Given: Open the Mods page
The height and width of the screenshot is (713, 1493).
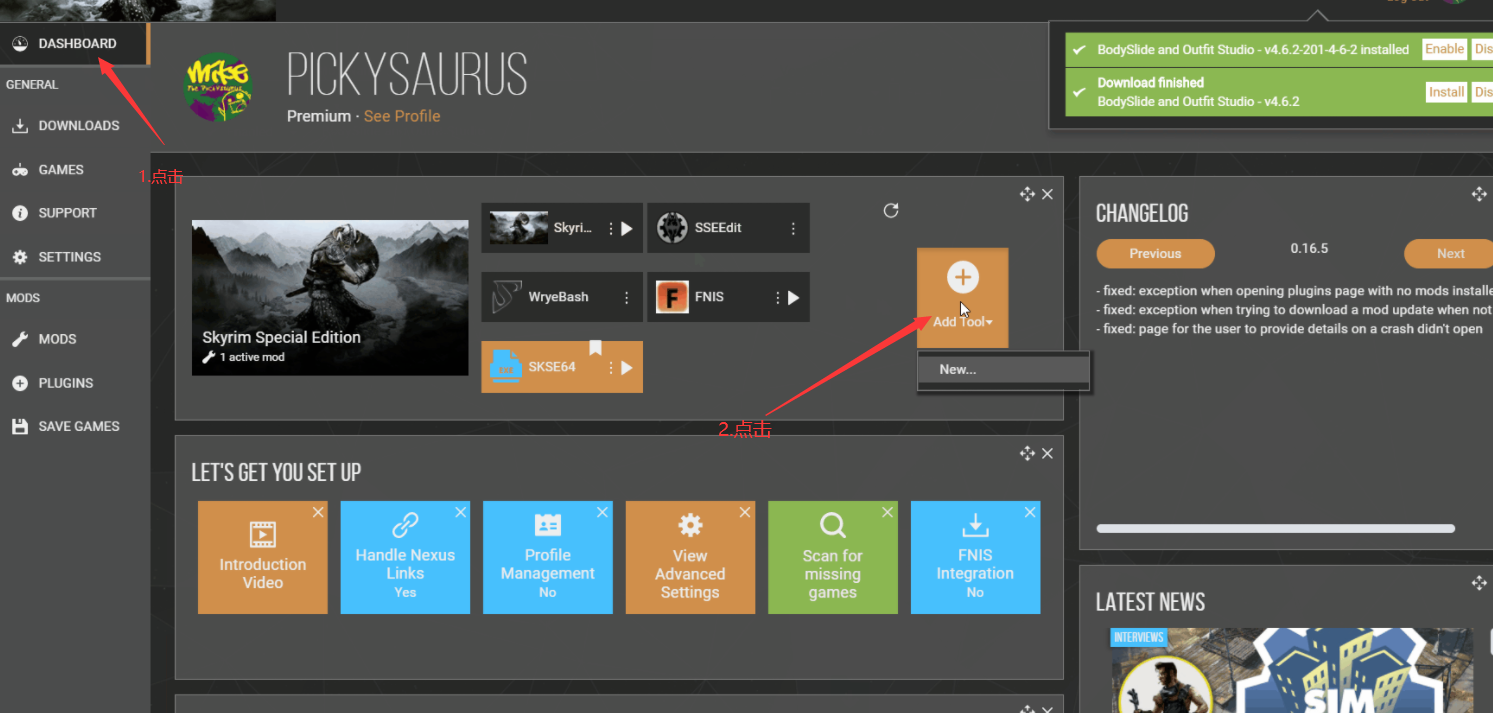Looking at the screenshot, I should [x=75, y=339].
